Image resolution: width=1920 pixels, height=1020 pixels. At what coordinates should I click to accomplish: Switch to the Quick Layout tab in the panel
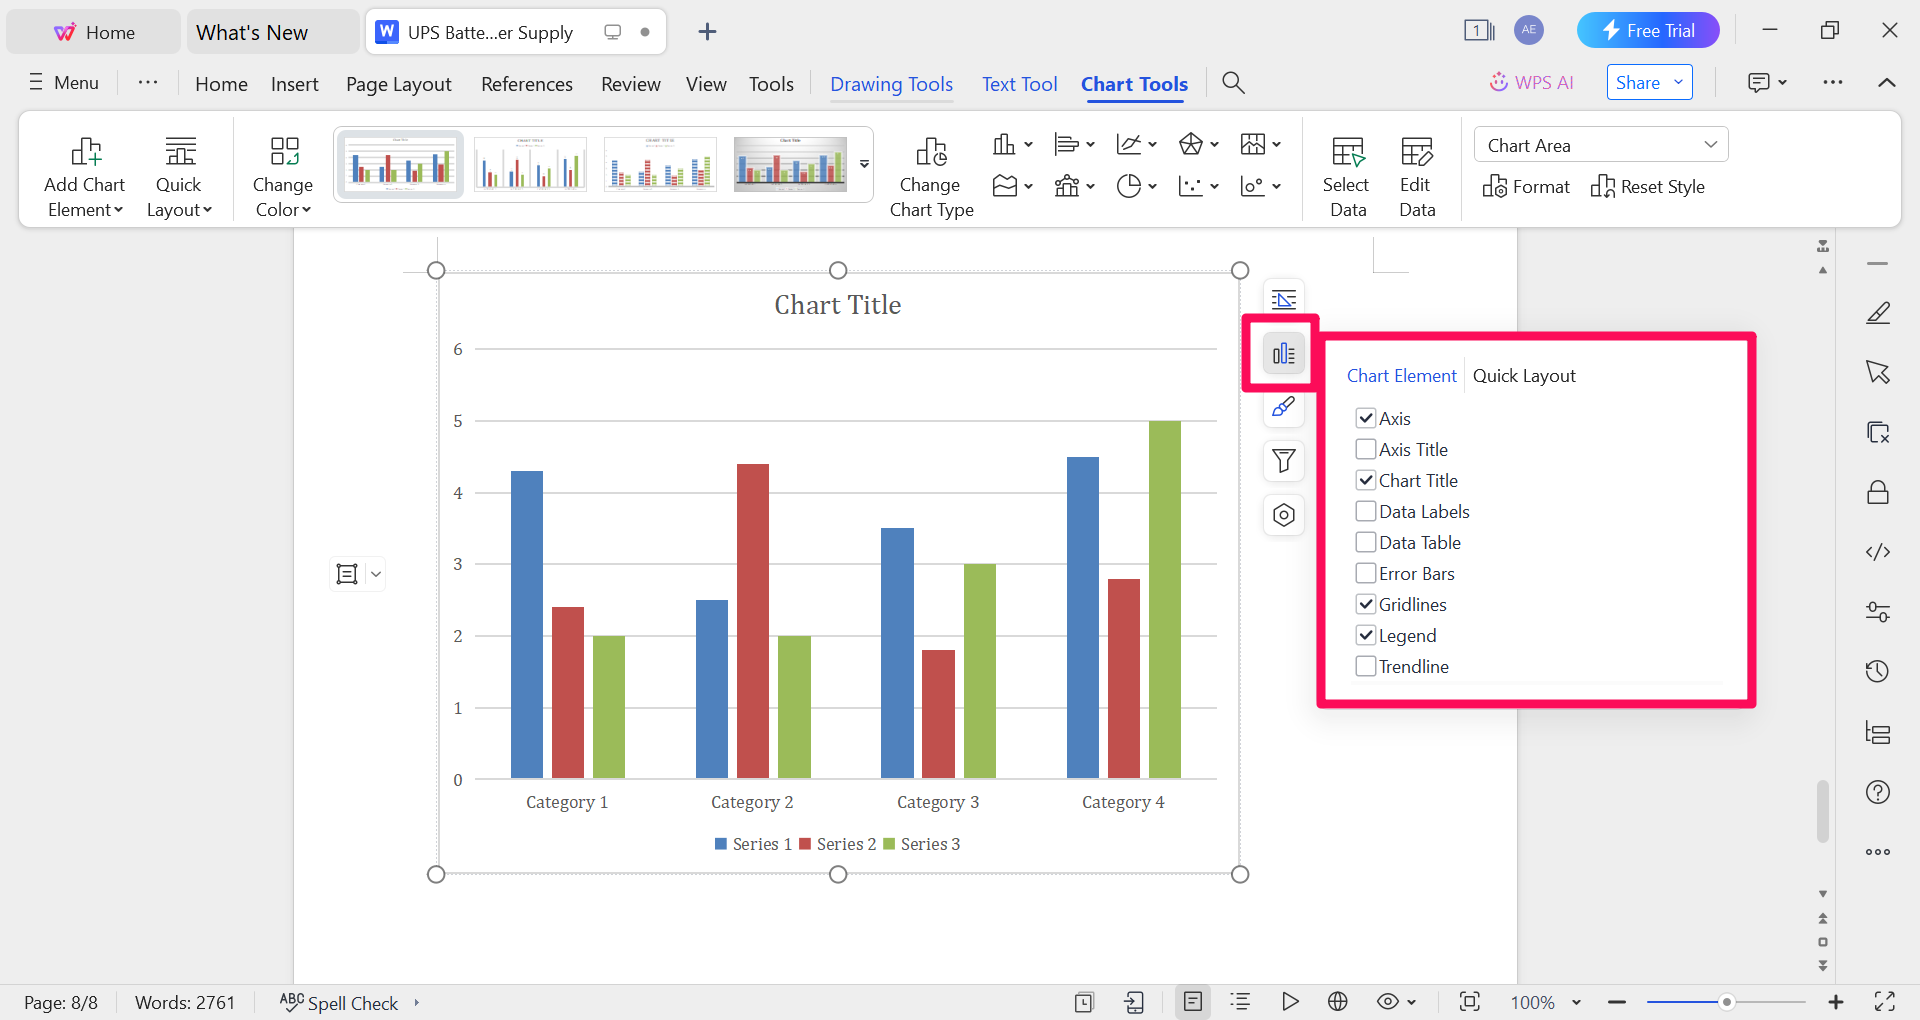click(1523, 375)
